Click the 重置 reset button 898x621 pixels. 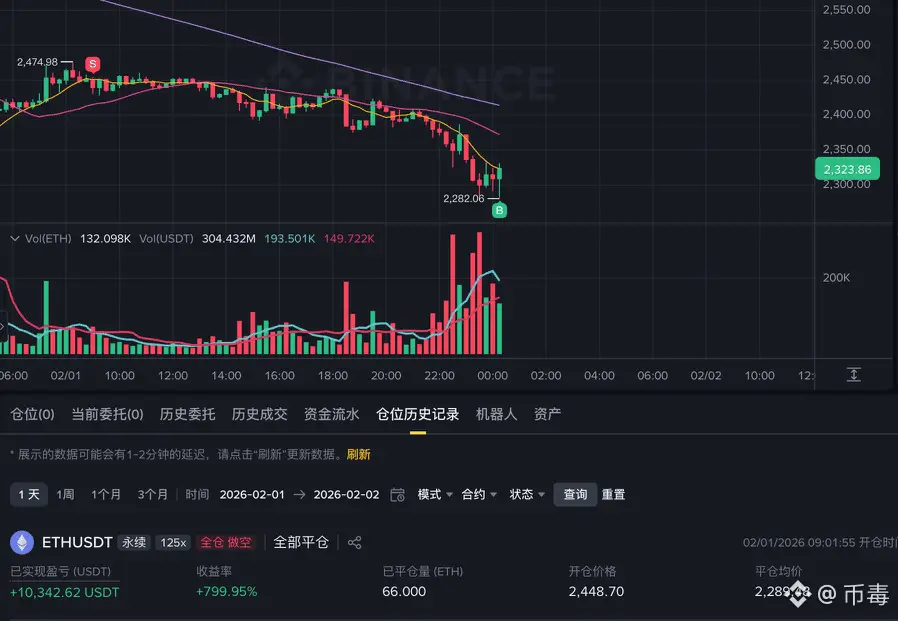tap(613, 494)
